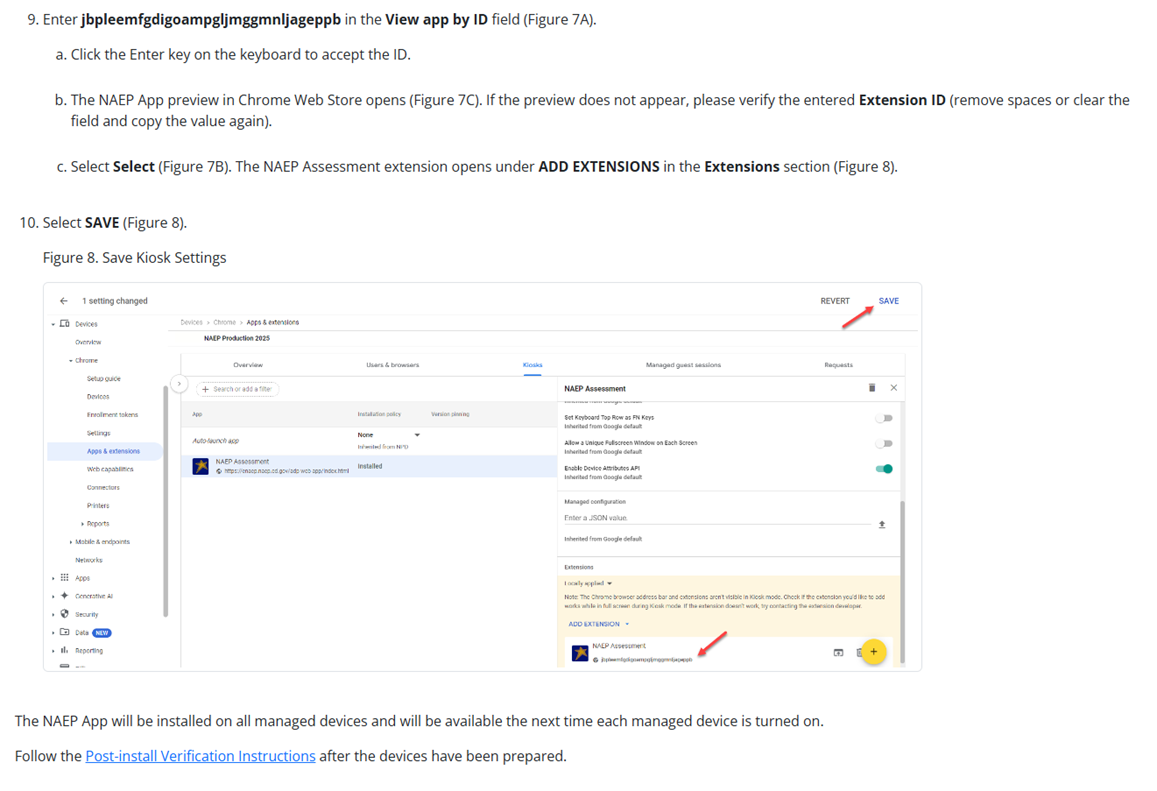1157x791 pixels.
Task: Toggle Enable Device Attributes API switch
Action: (x=884, y=469)
